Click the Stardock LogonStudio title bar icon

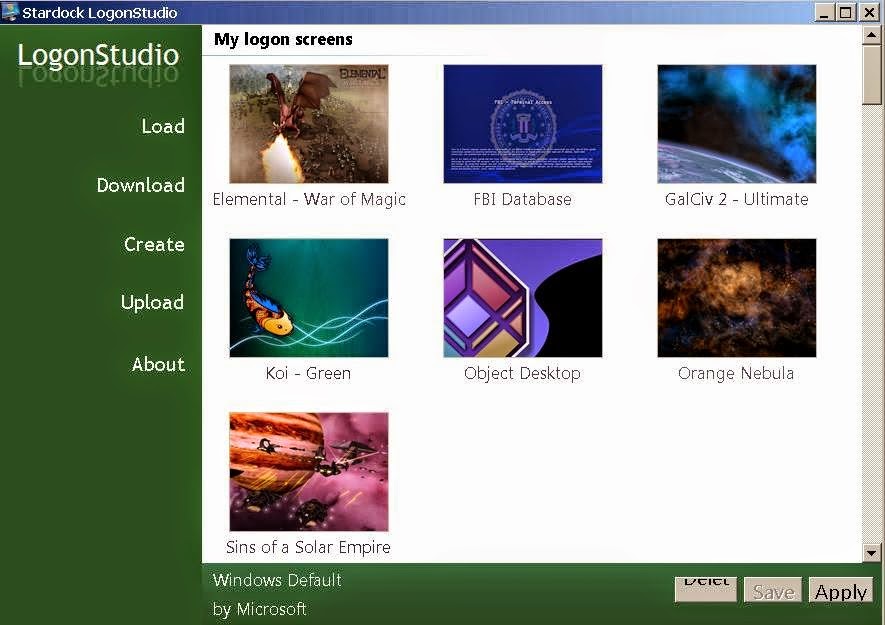[x=10, y=11]
